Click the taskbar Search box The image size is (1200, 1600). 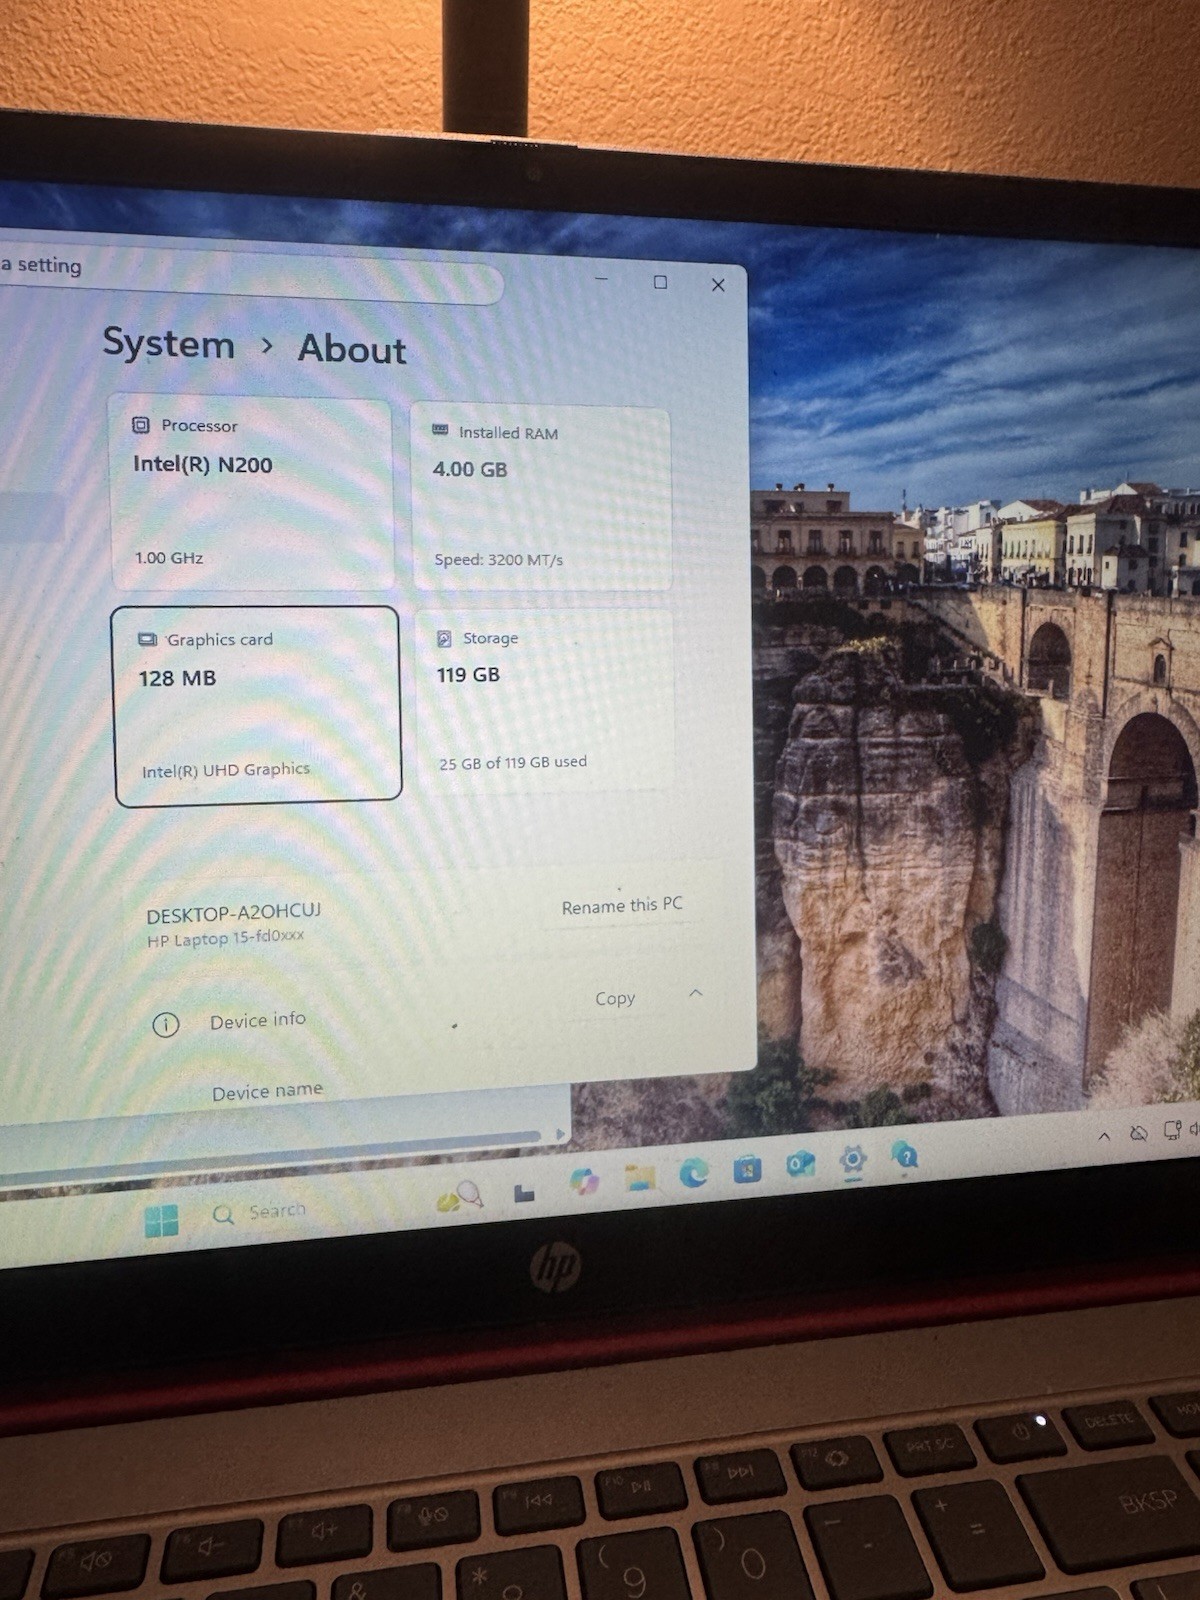pyautogui.click(x=260, y=1213)
